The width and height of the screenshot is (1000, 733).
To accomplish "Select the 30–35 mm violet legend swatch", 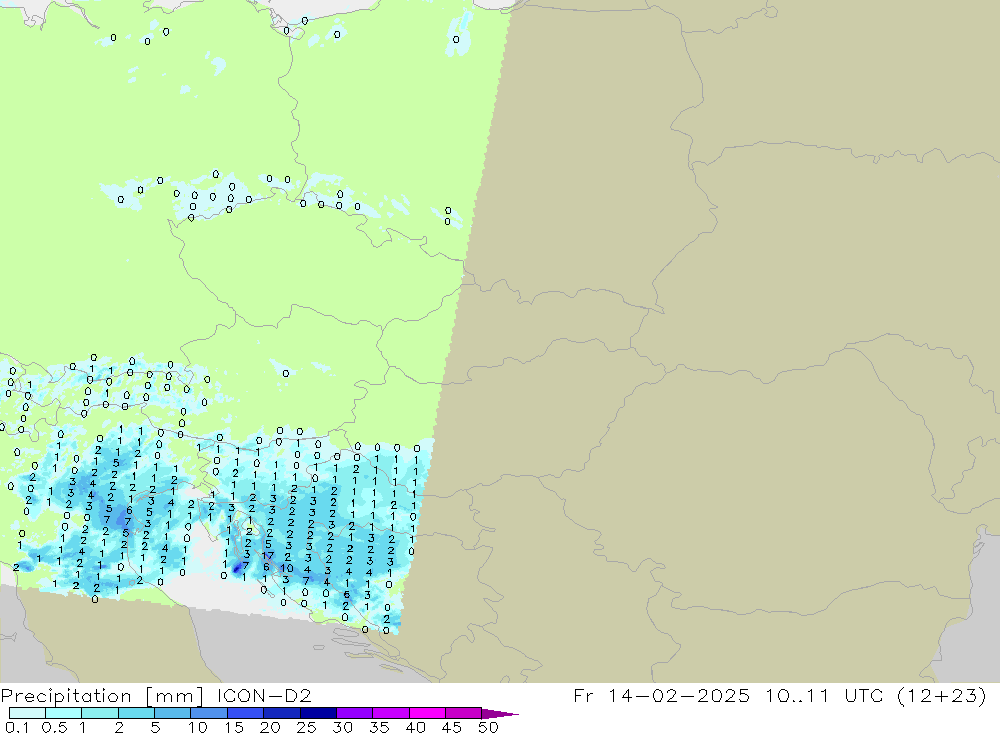I will pyautogui.click(x=355, y=713).
